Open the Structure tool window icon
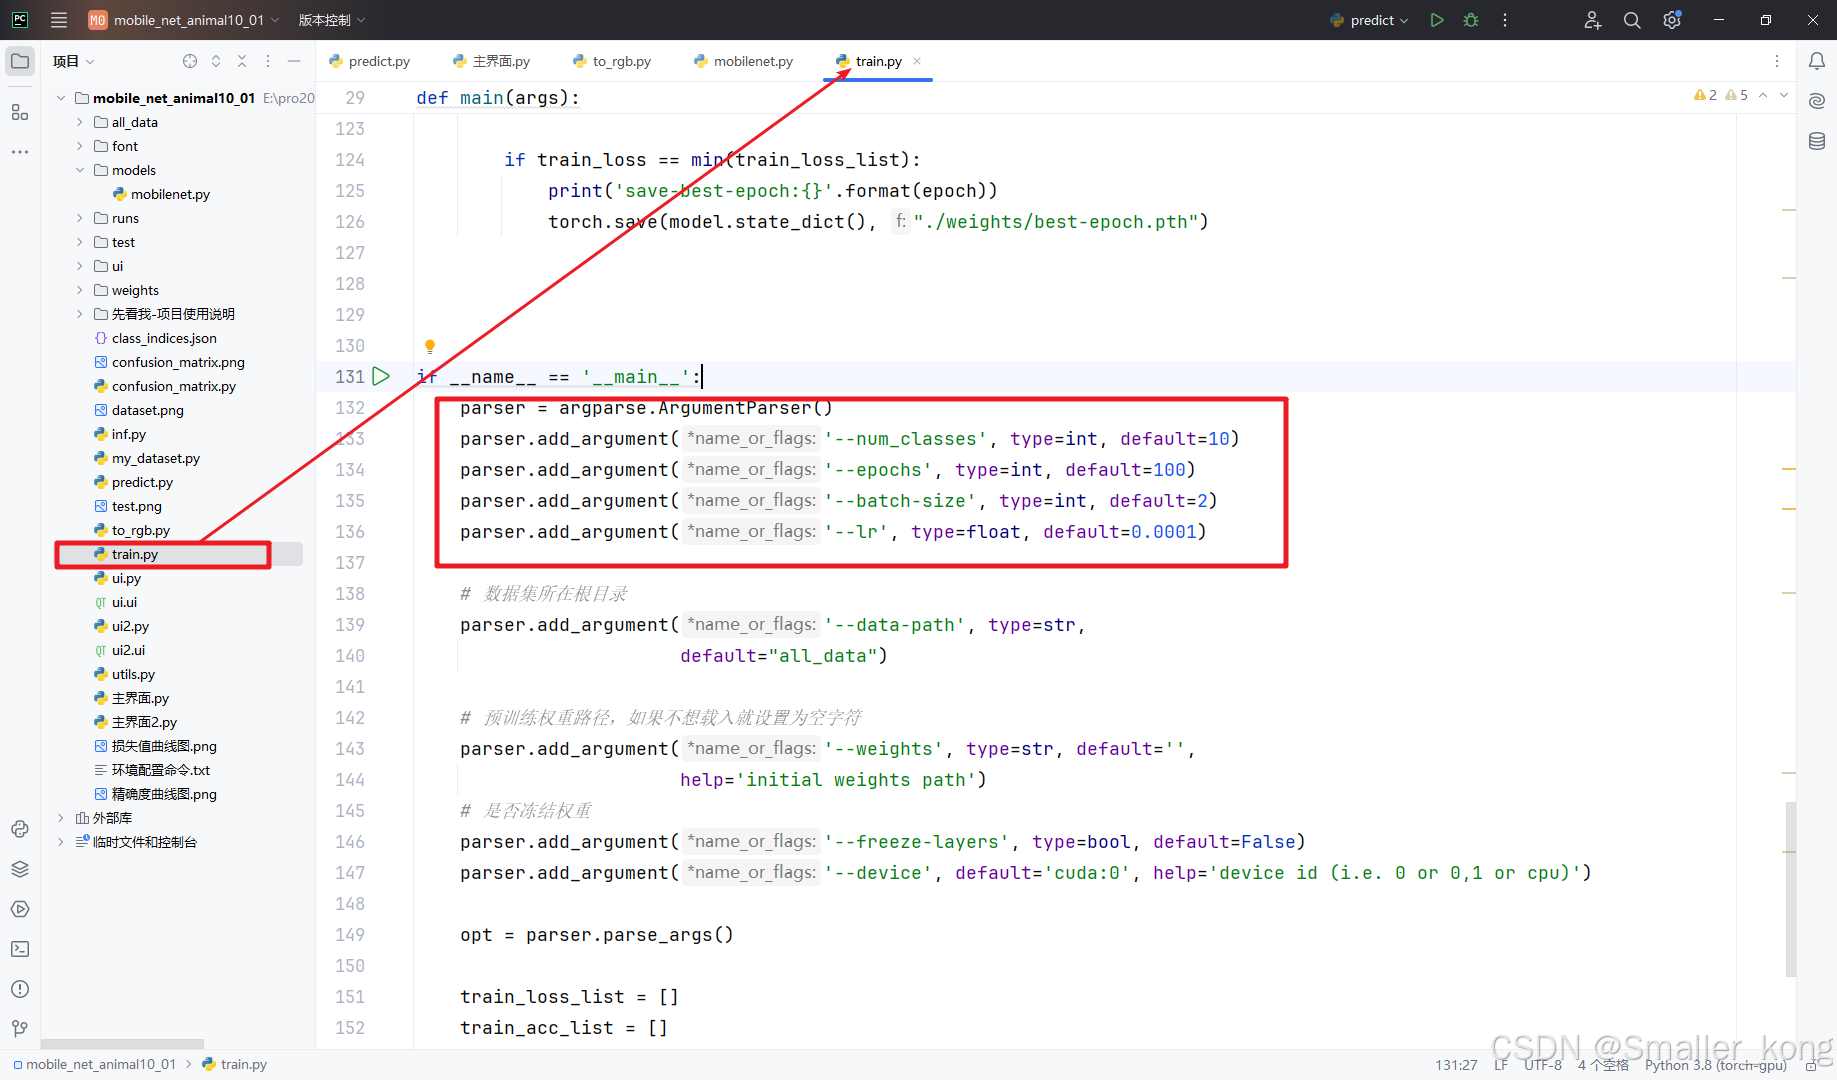The width and height of the screenshot is (1837, 1080). (x=20, y=112)
